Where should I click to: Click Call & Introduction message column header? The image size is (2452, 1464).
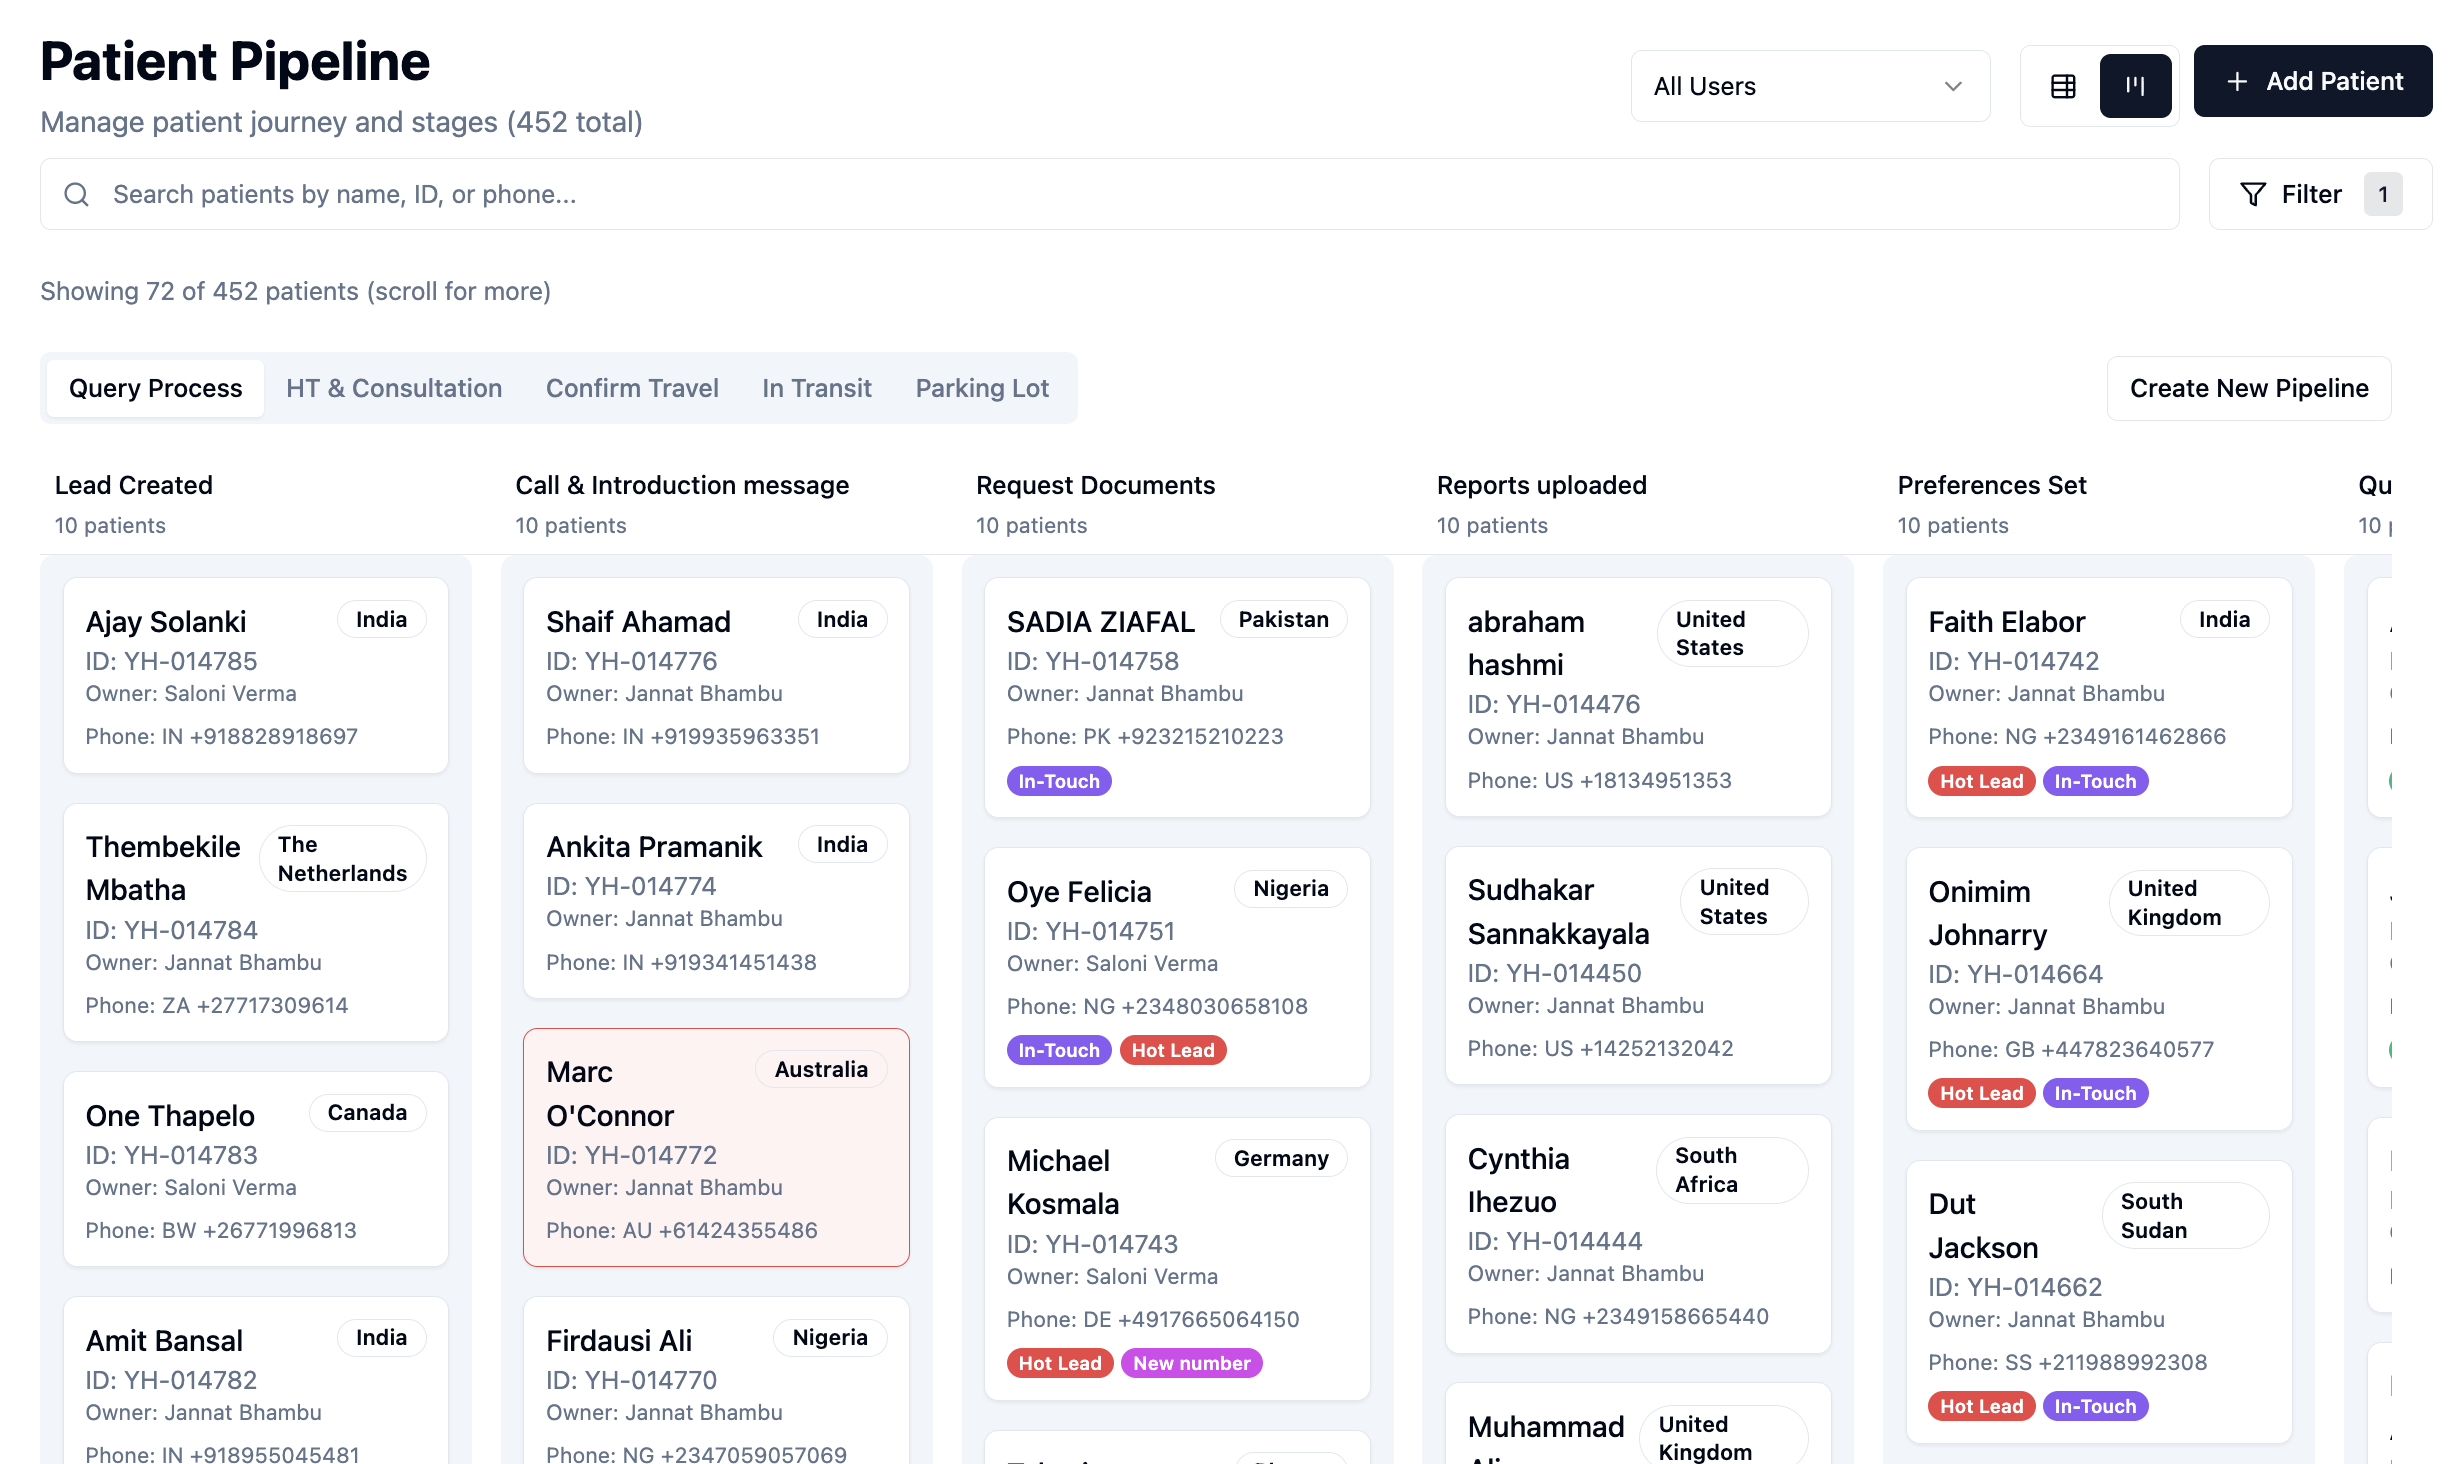pyautogui.click(x=682, y=485)
